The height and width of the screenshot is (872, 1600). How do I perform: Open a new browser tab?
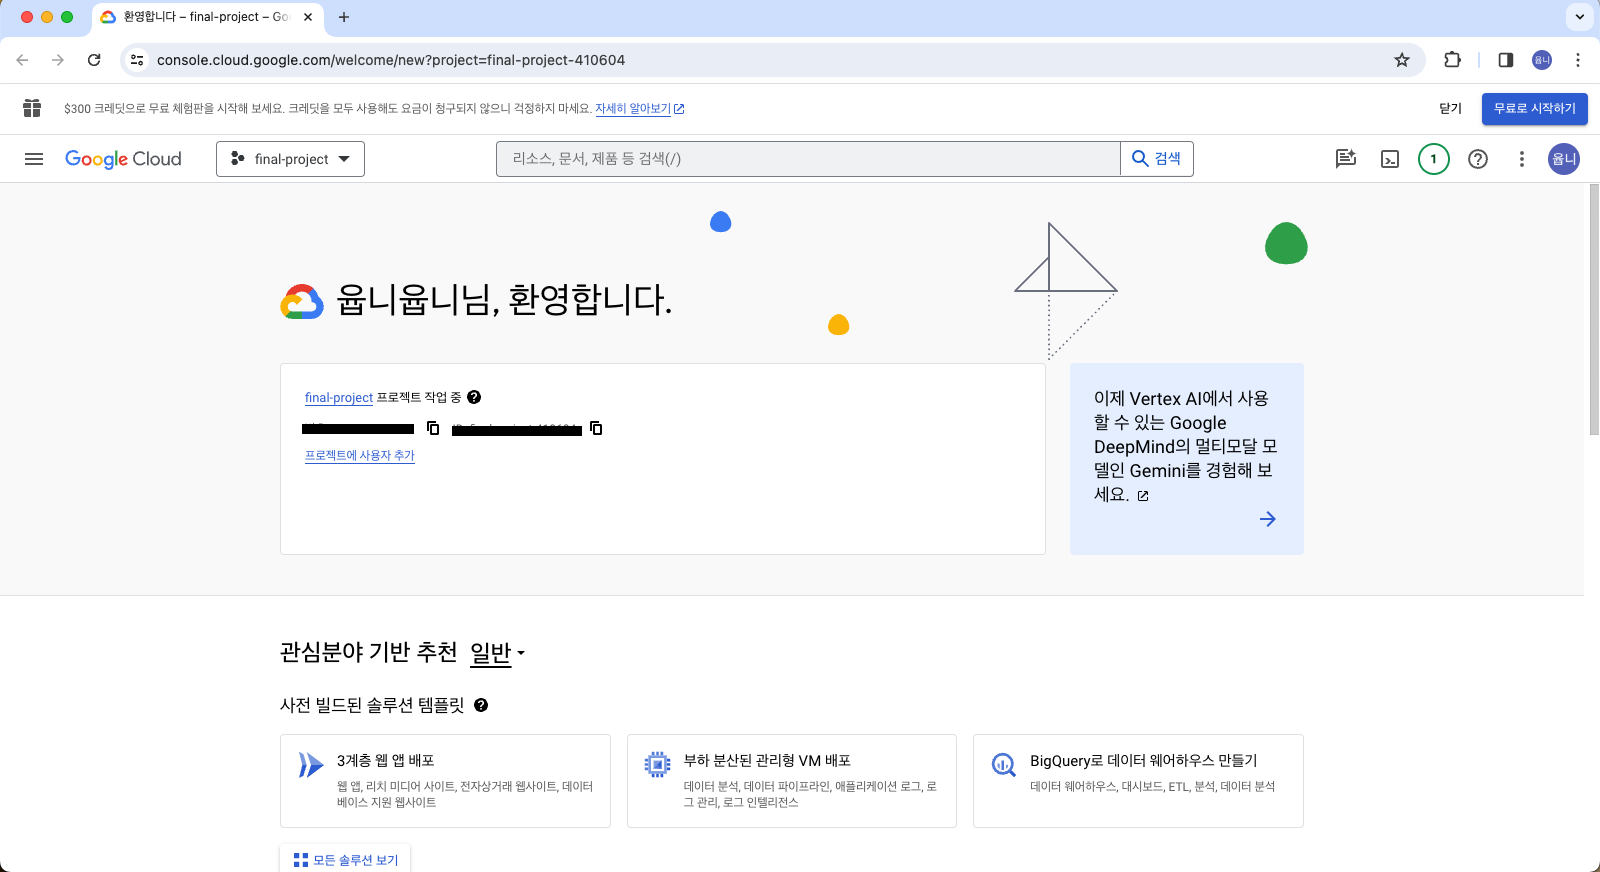344,17
